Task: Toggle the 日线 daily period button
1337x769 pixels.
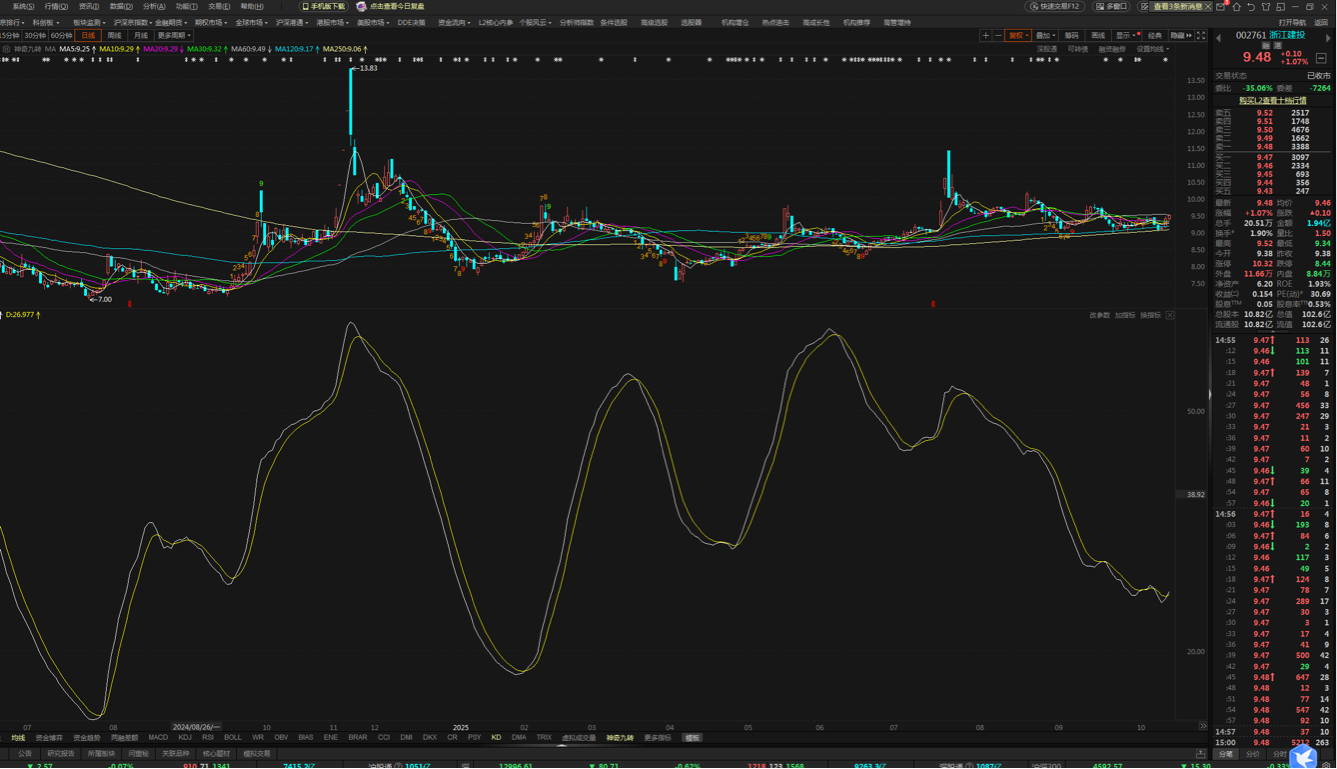Action: tap(88, 35)
